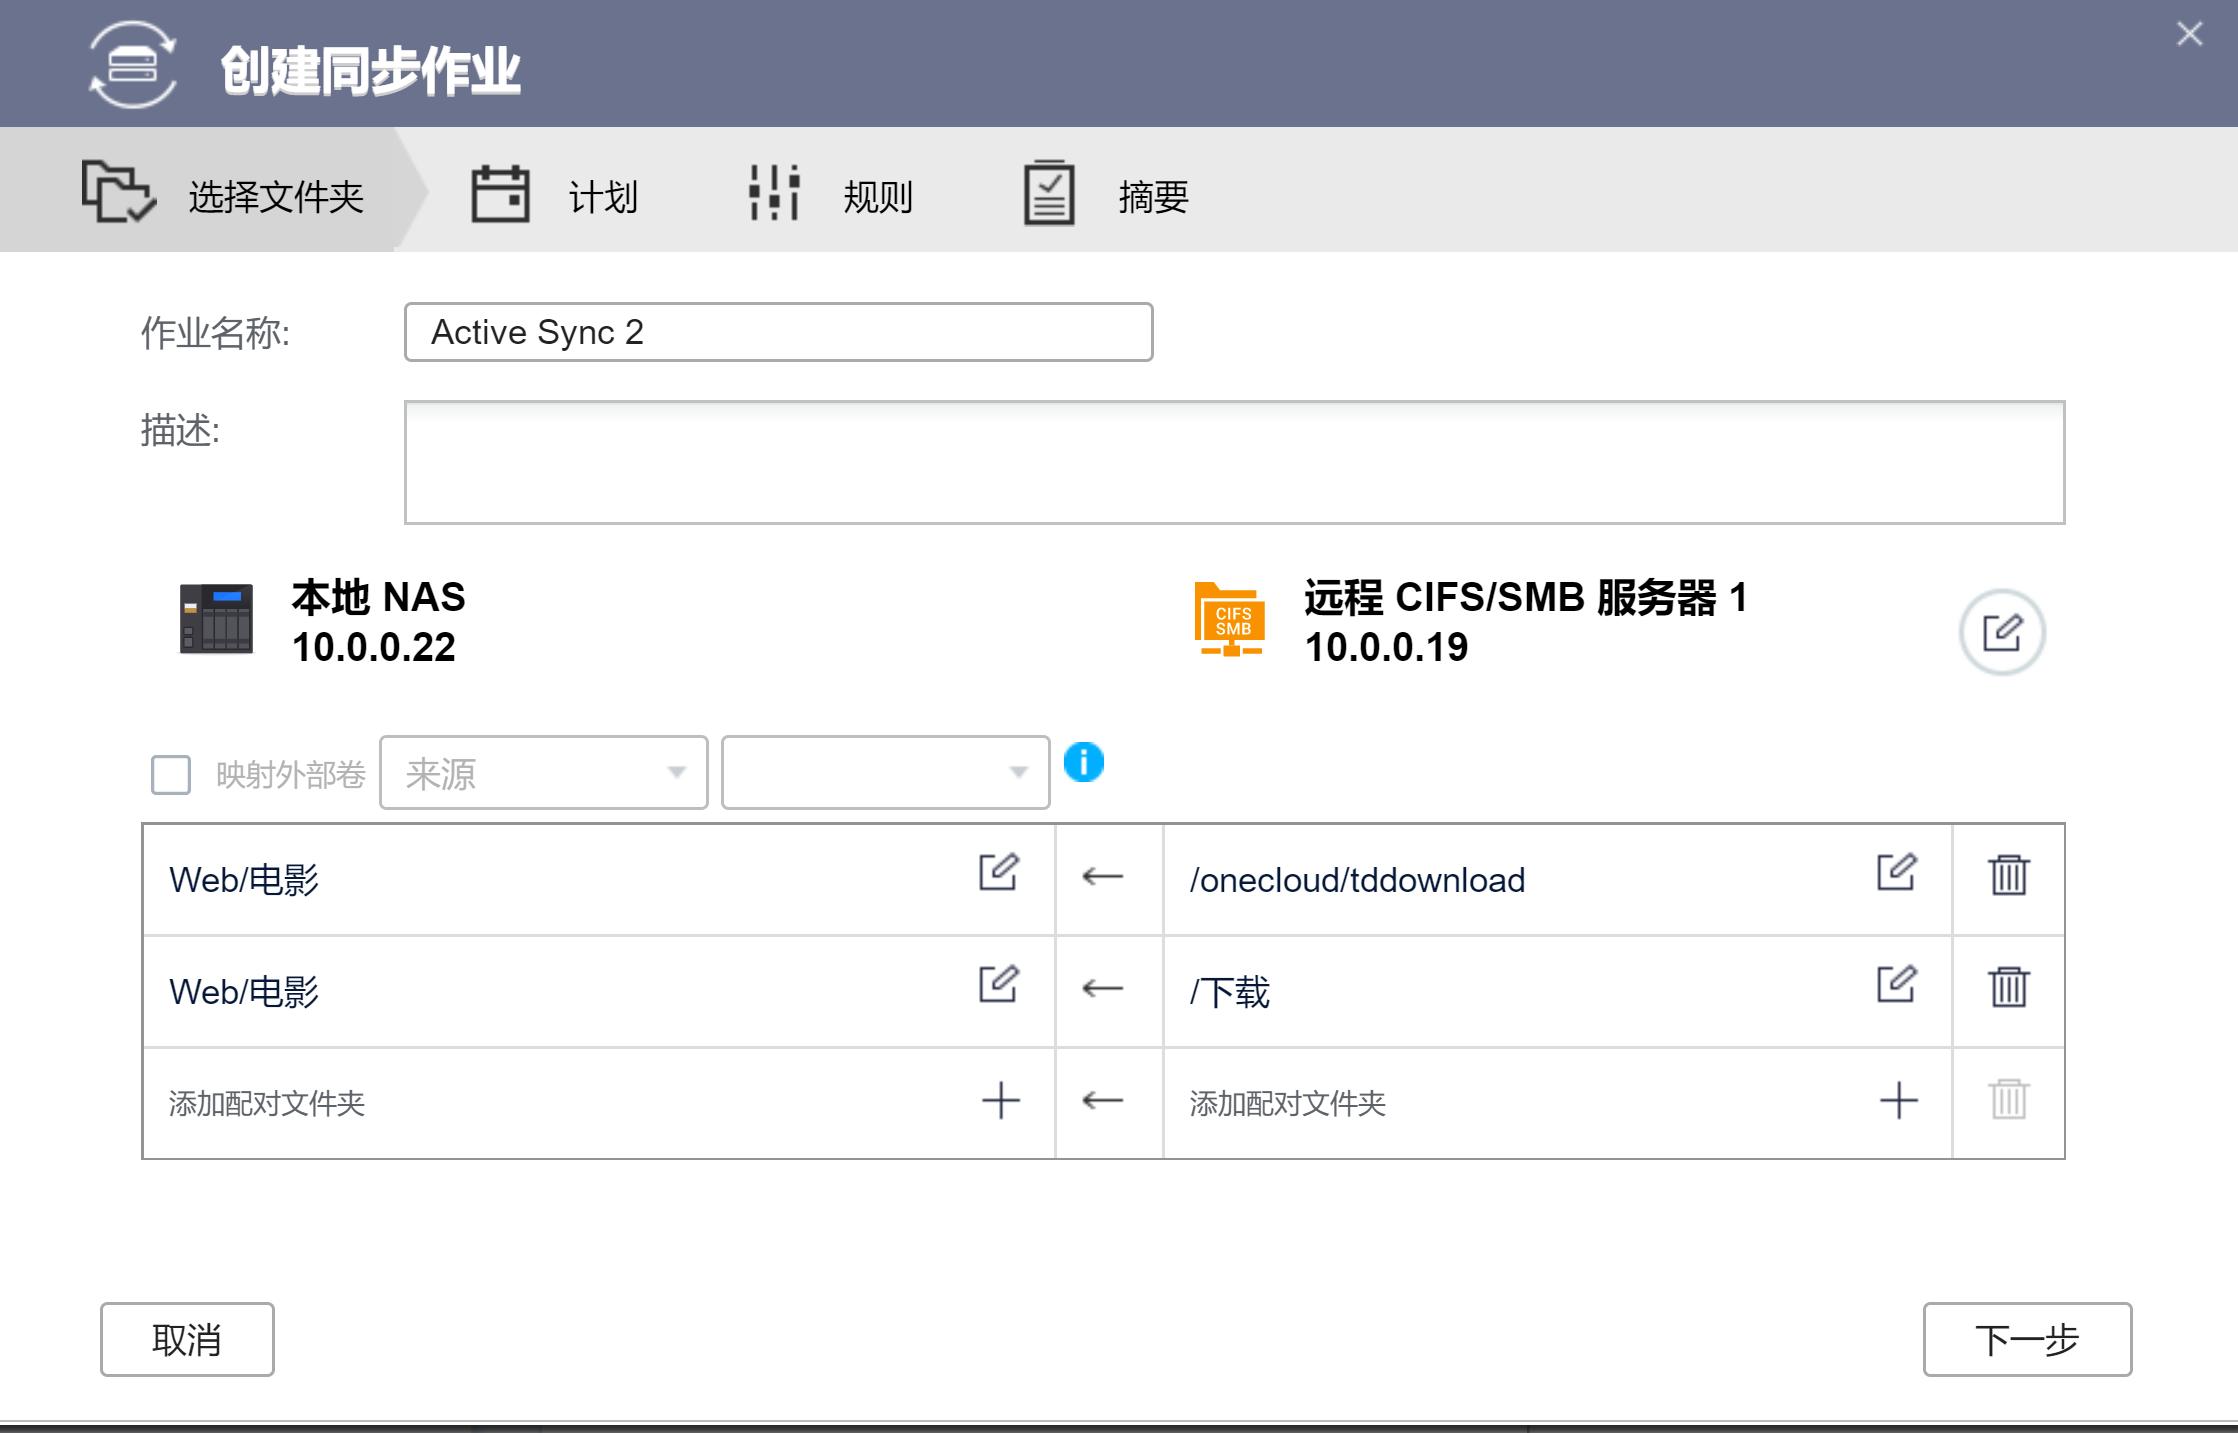Edit the remote folder /onecloud/tddownload
Screen dimensions: 2238x1433
1896,873
